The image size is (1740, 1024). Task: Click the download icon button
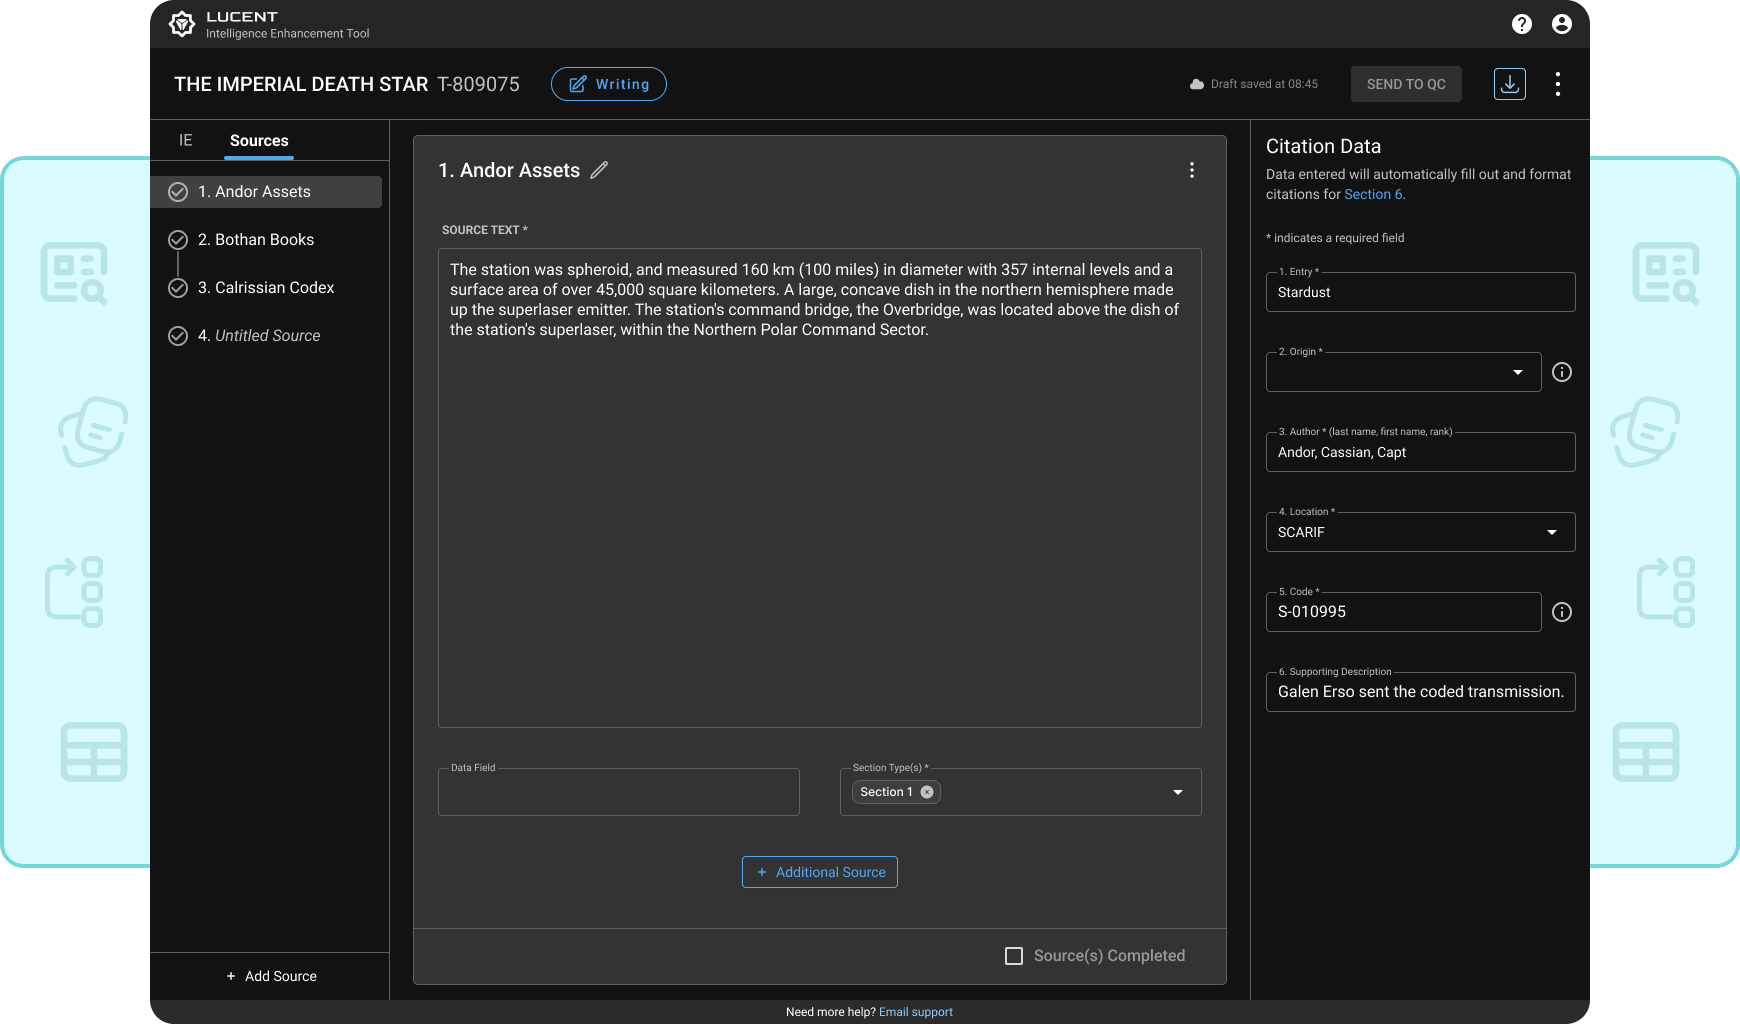[x=1510, y=84]
